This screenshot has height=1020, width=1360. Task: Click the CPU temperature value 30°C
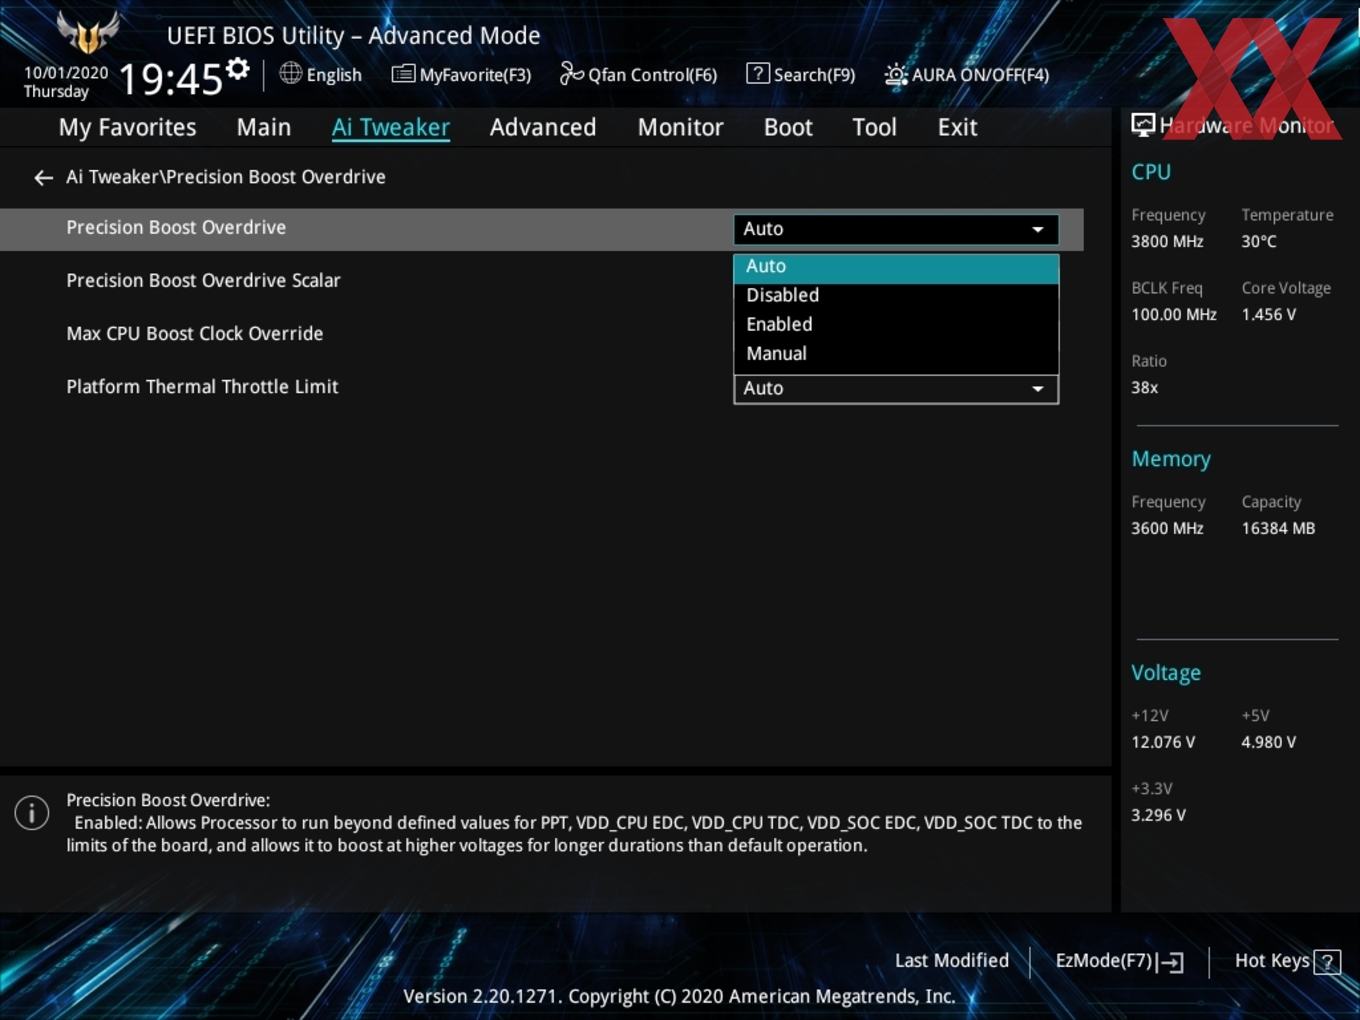point(1259,242)
